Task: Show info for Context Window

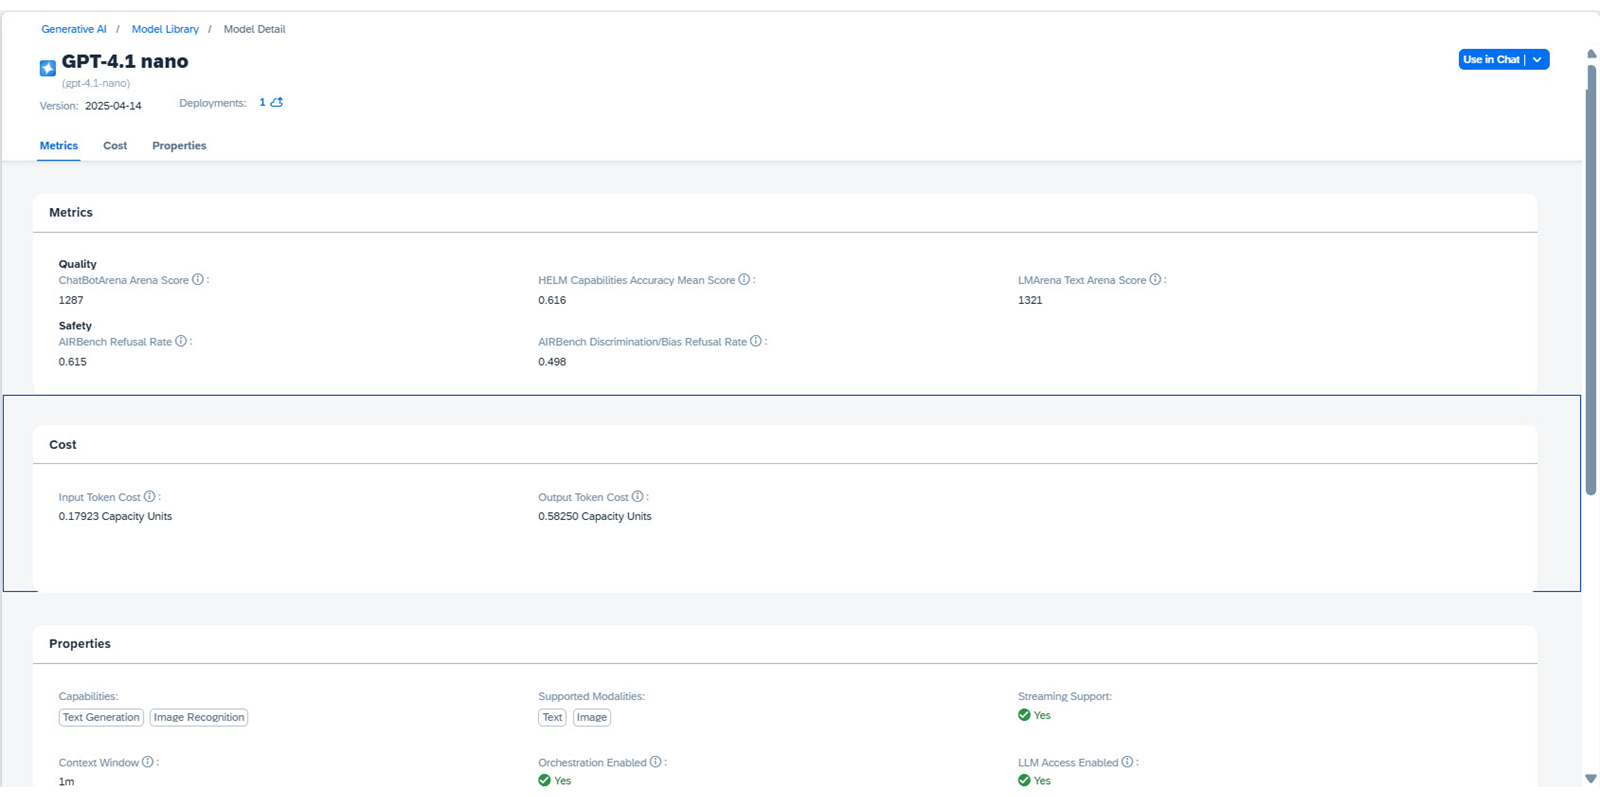Action: click(x=147, y=762)
